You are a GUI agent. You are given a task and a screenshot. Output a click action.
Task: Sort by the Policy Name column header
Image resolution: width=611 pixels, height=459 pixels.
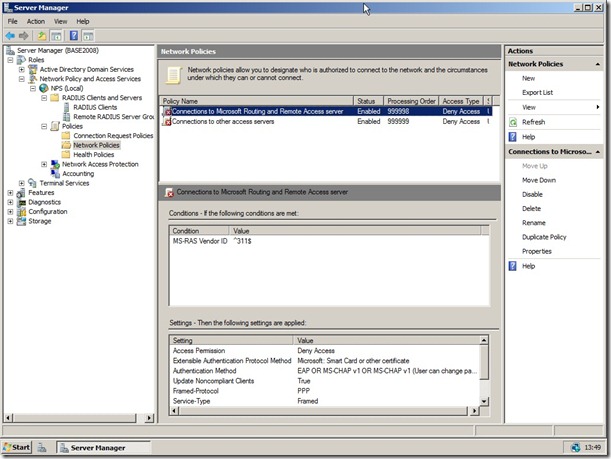[x=256, y=101]
